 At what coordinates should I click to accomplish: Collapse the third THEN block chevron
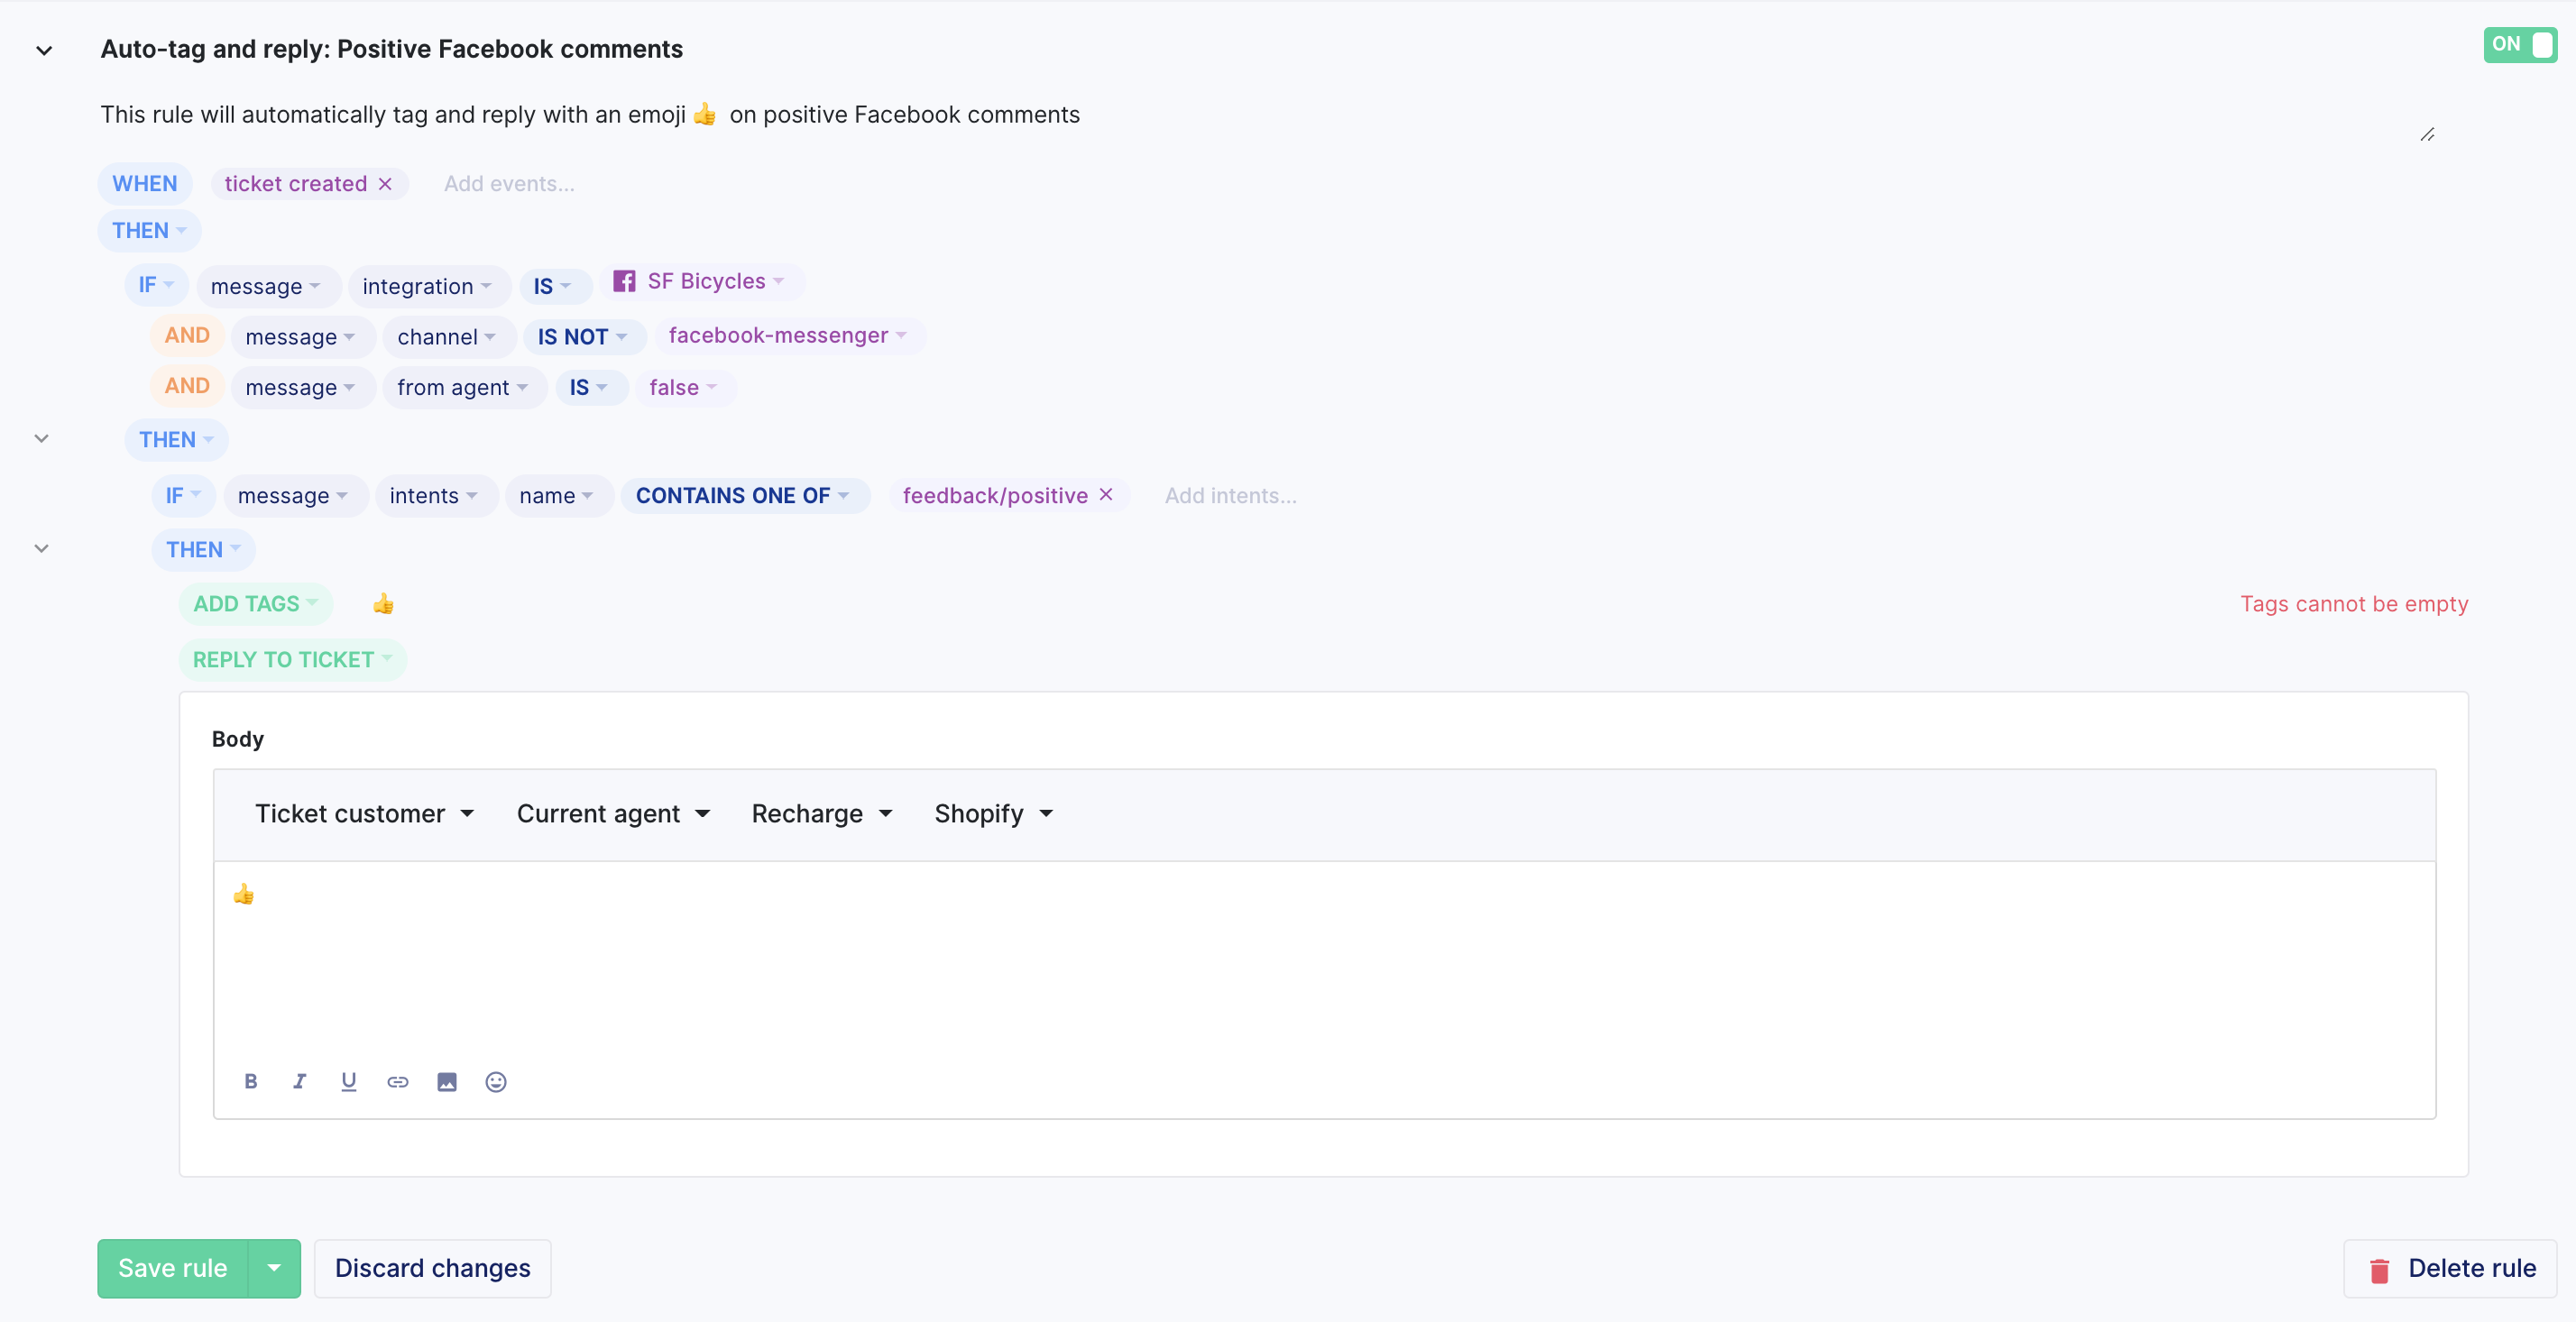tap(41, 549)
